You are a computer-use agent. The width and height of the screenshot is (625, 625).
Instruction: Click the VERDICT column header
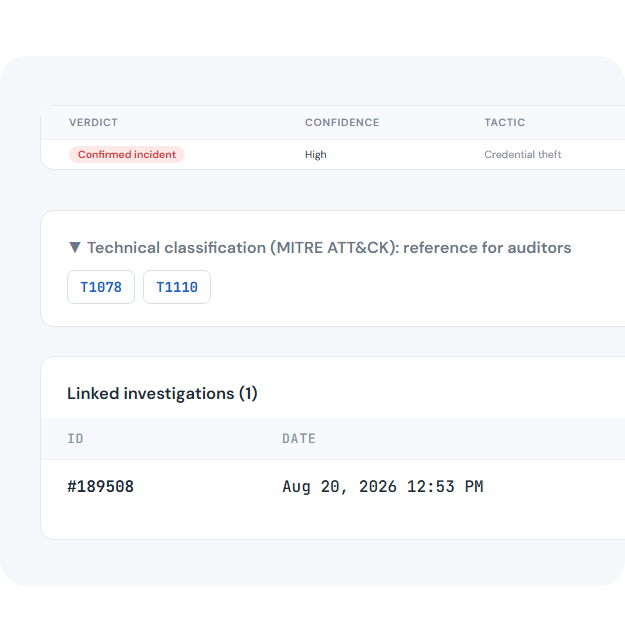pos(93,122)
